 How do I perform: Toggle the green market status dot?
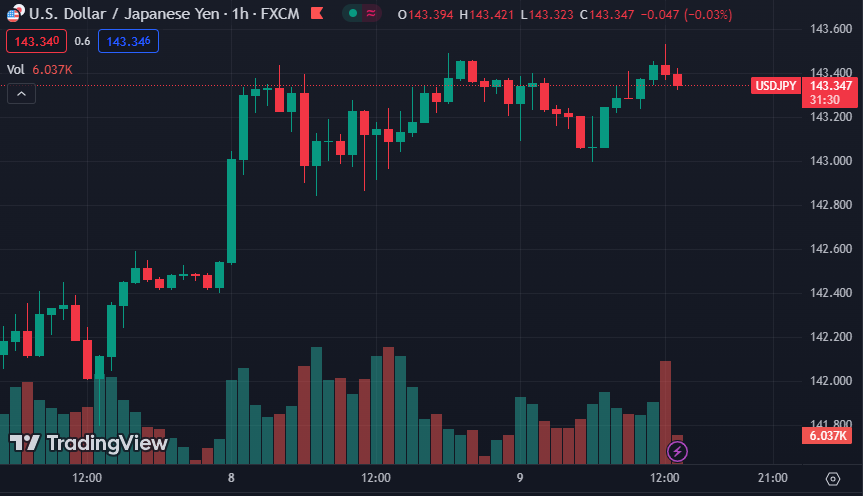pos(353,13)
